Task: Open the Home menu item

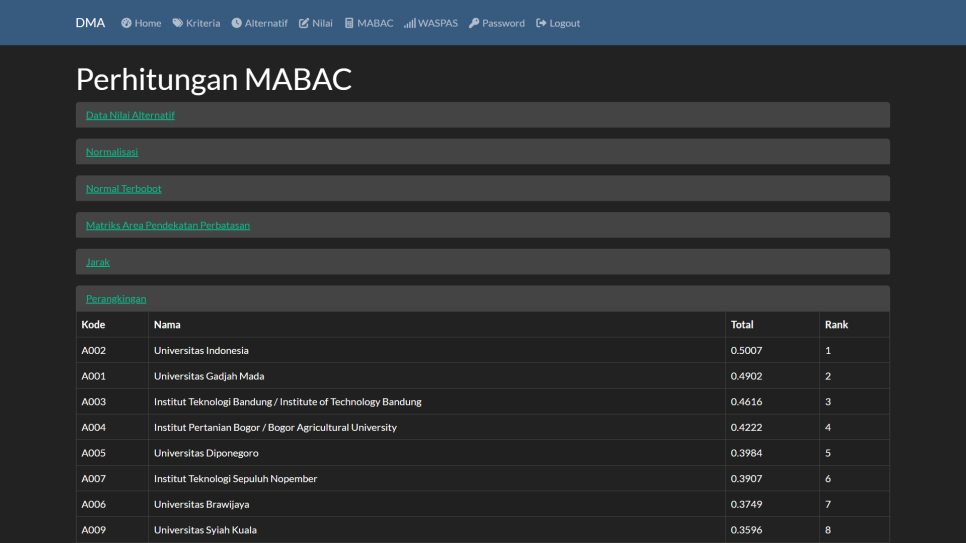Action: click(x=141, y=23)
